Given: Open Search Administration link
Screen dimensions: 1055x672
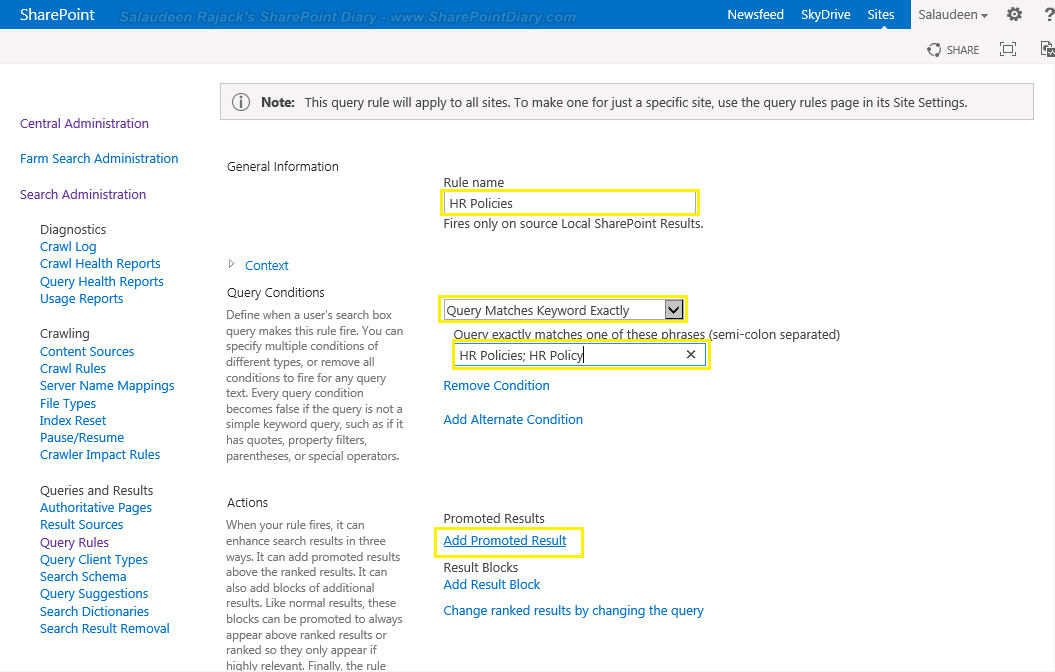Looking at the screenshot, I should coord(83,194).
